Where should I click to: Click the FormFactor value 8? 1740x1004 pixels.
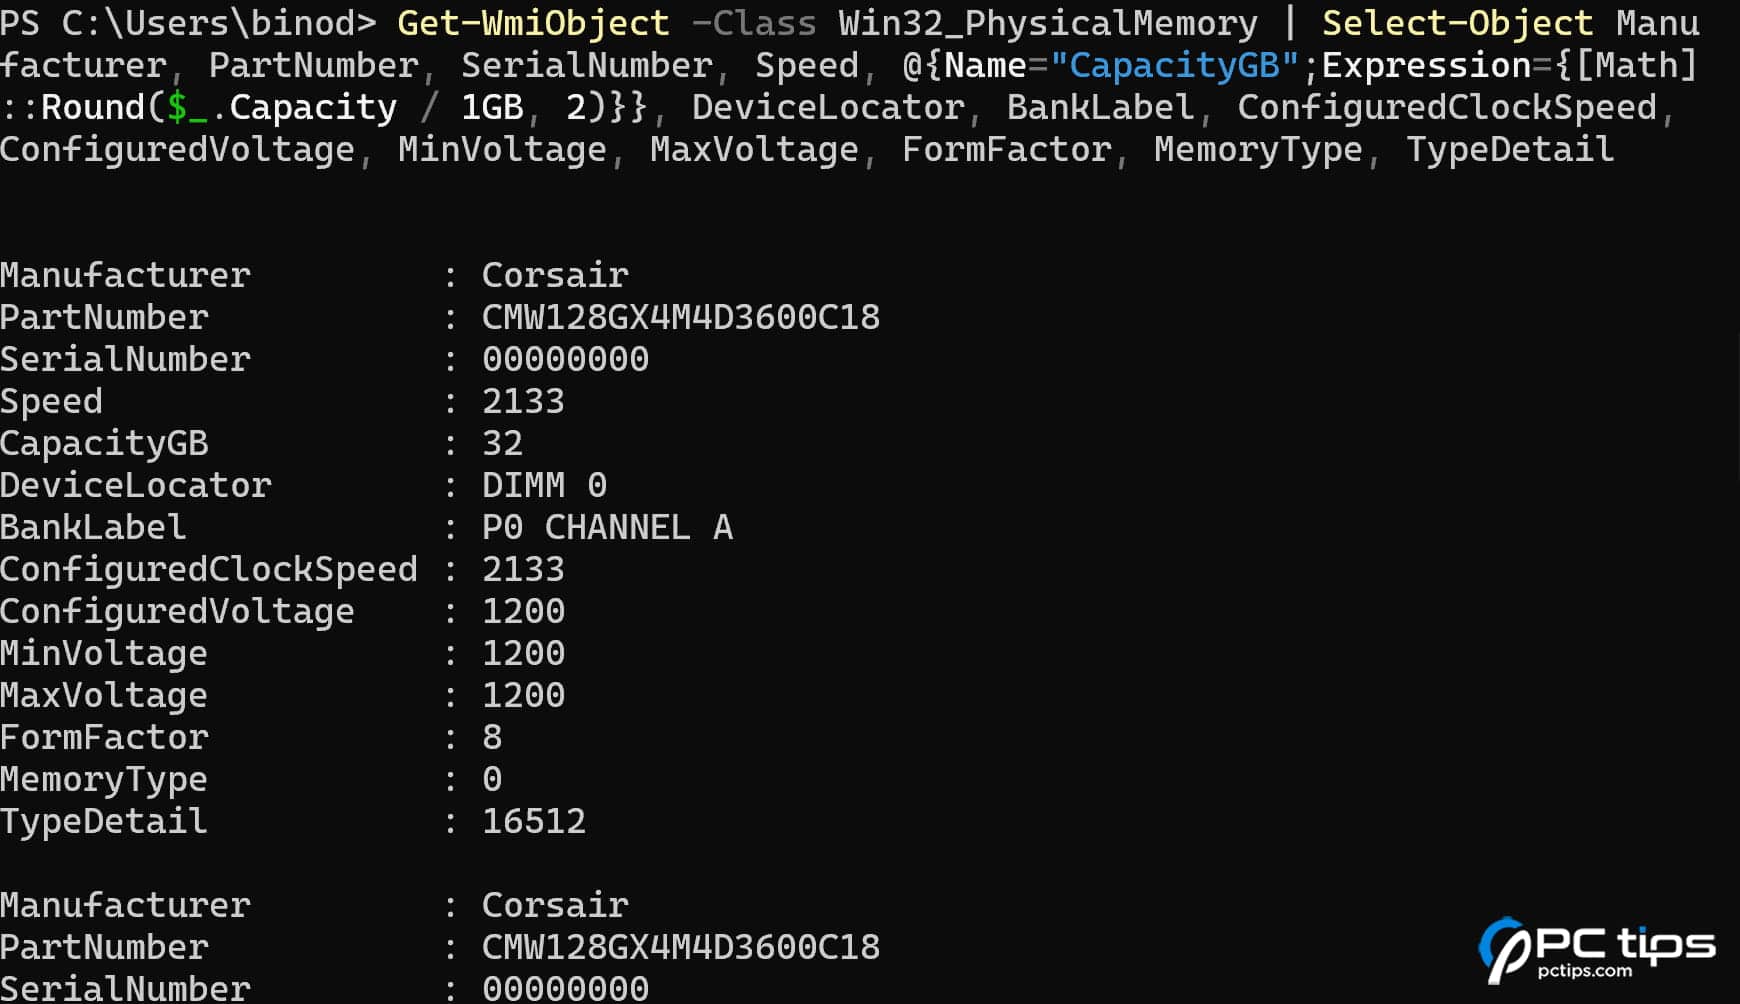(492, 738)
